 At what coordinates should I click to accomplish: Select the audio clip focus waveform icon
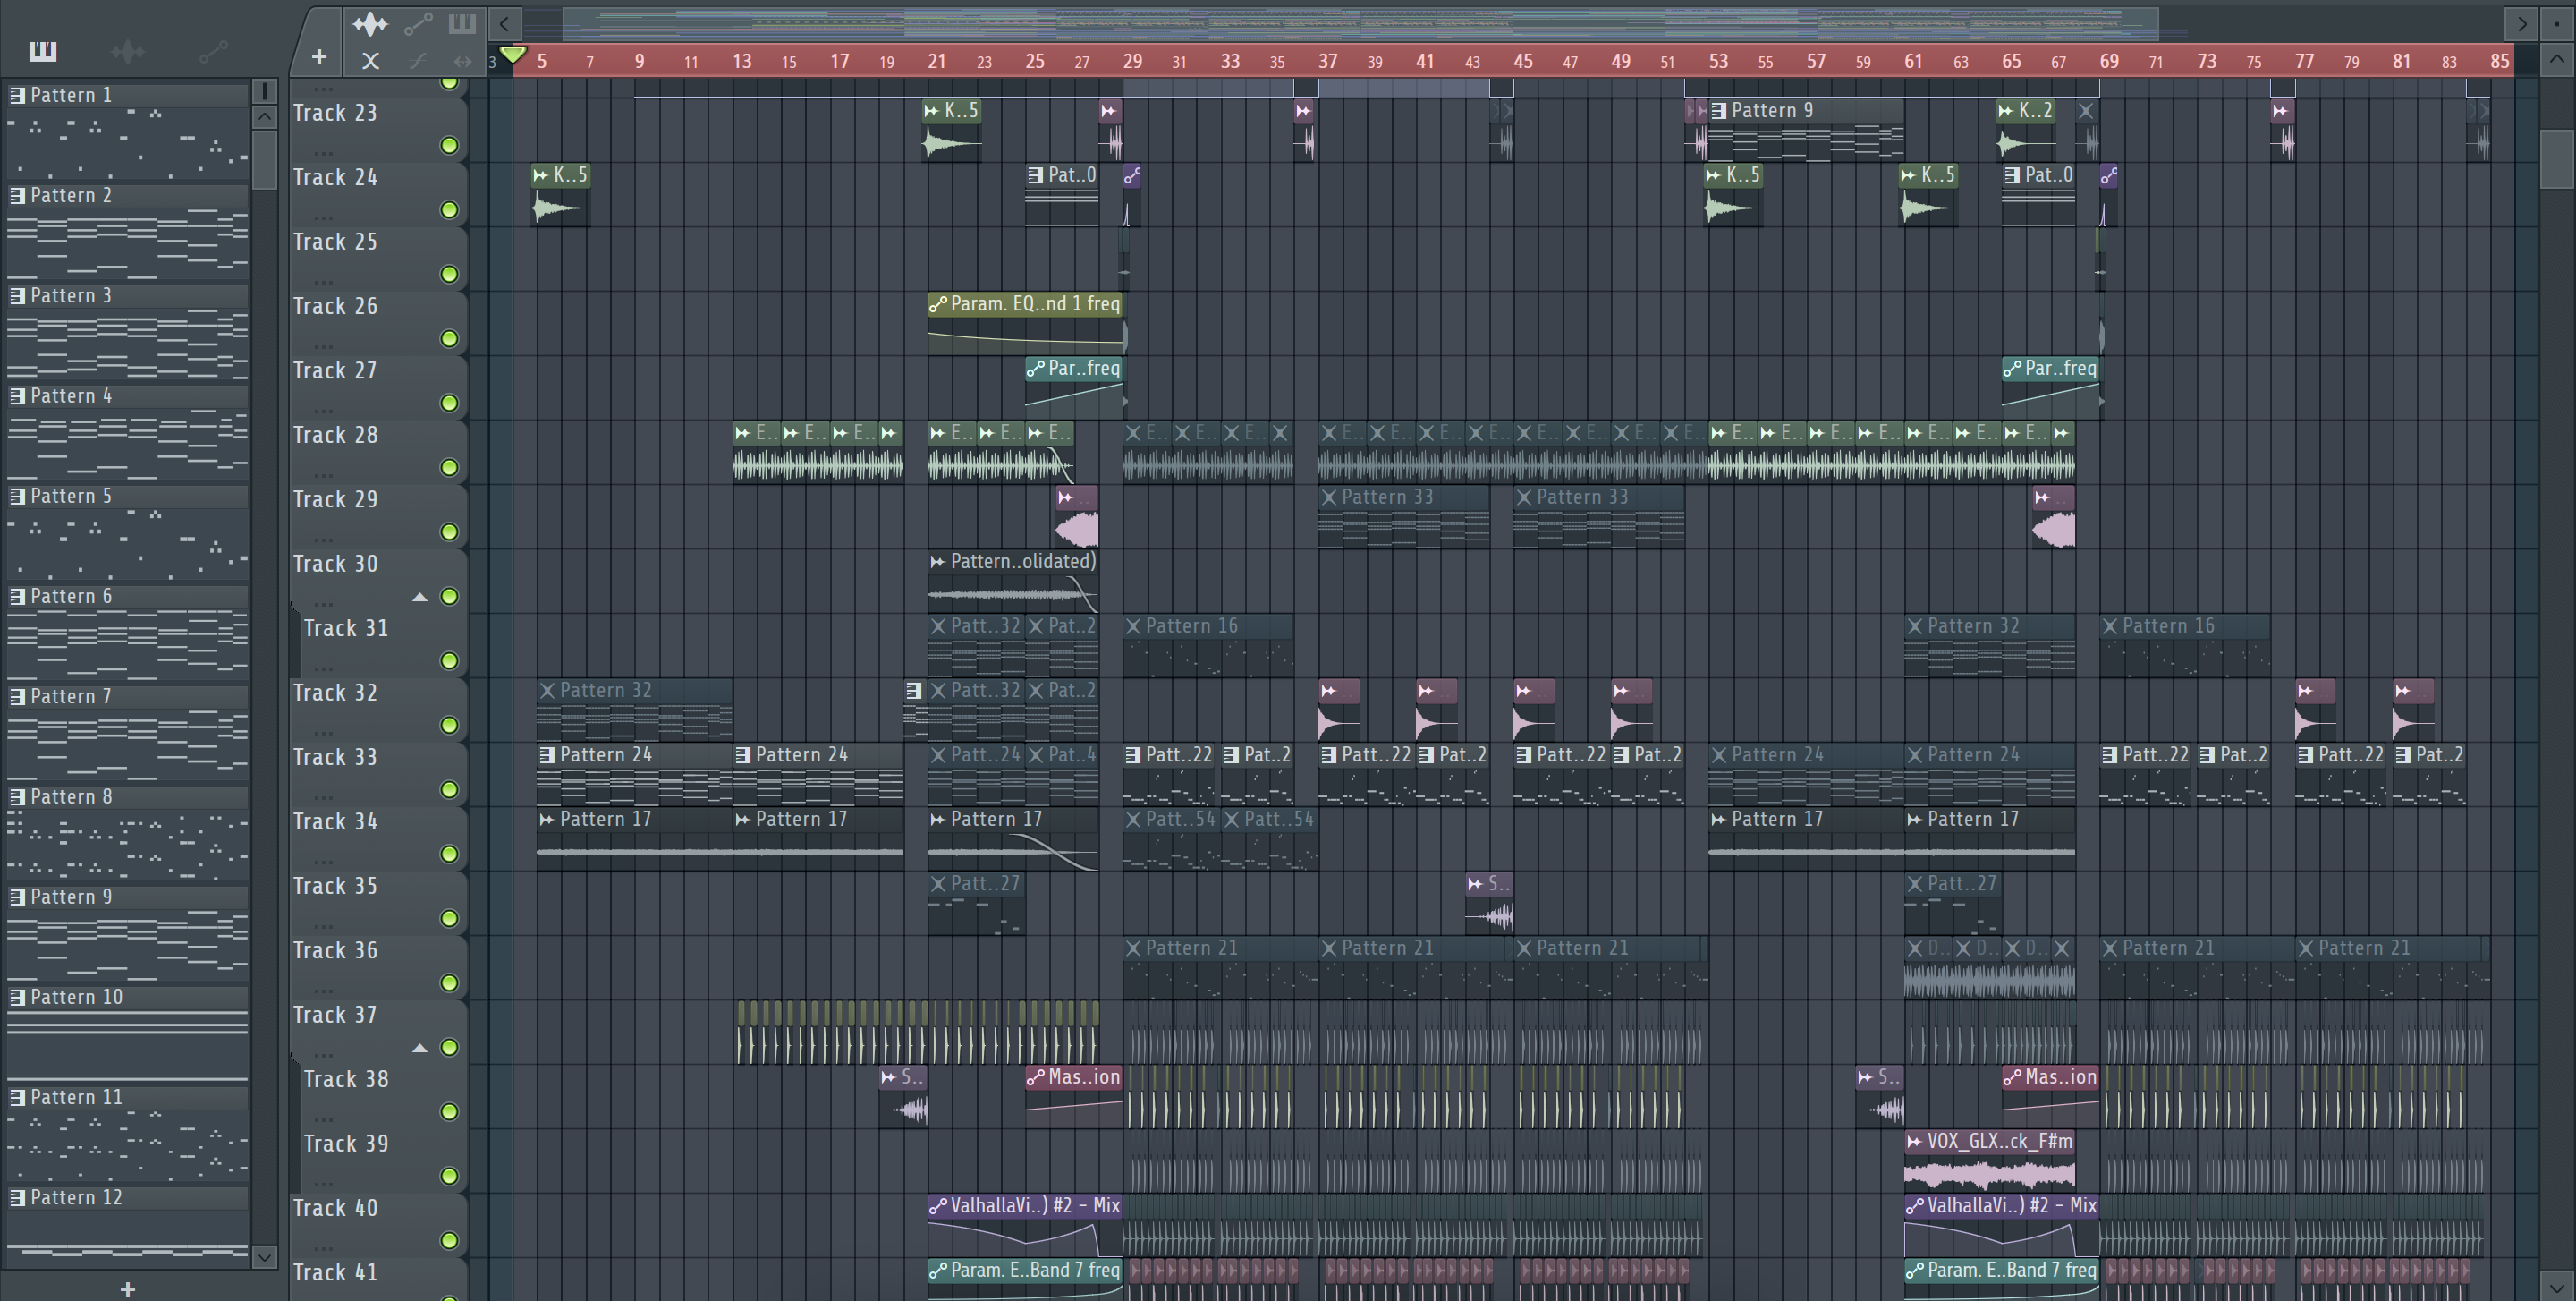point(370,23)
